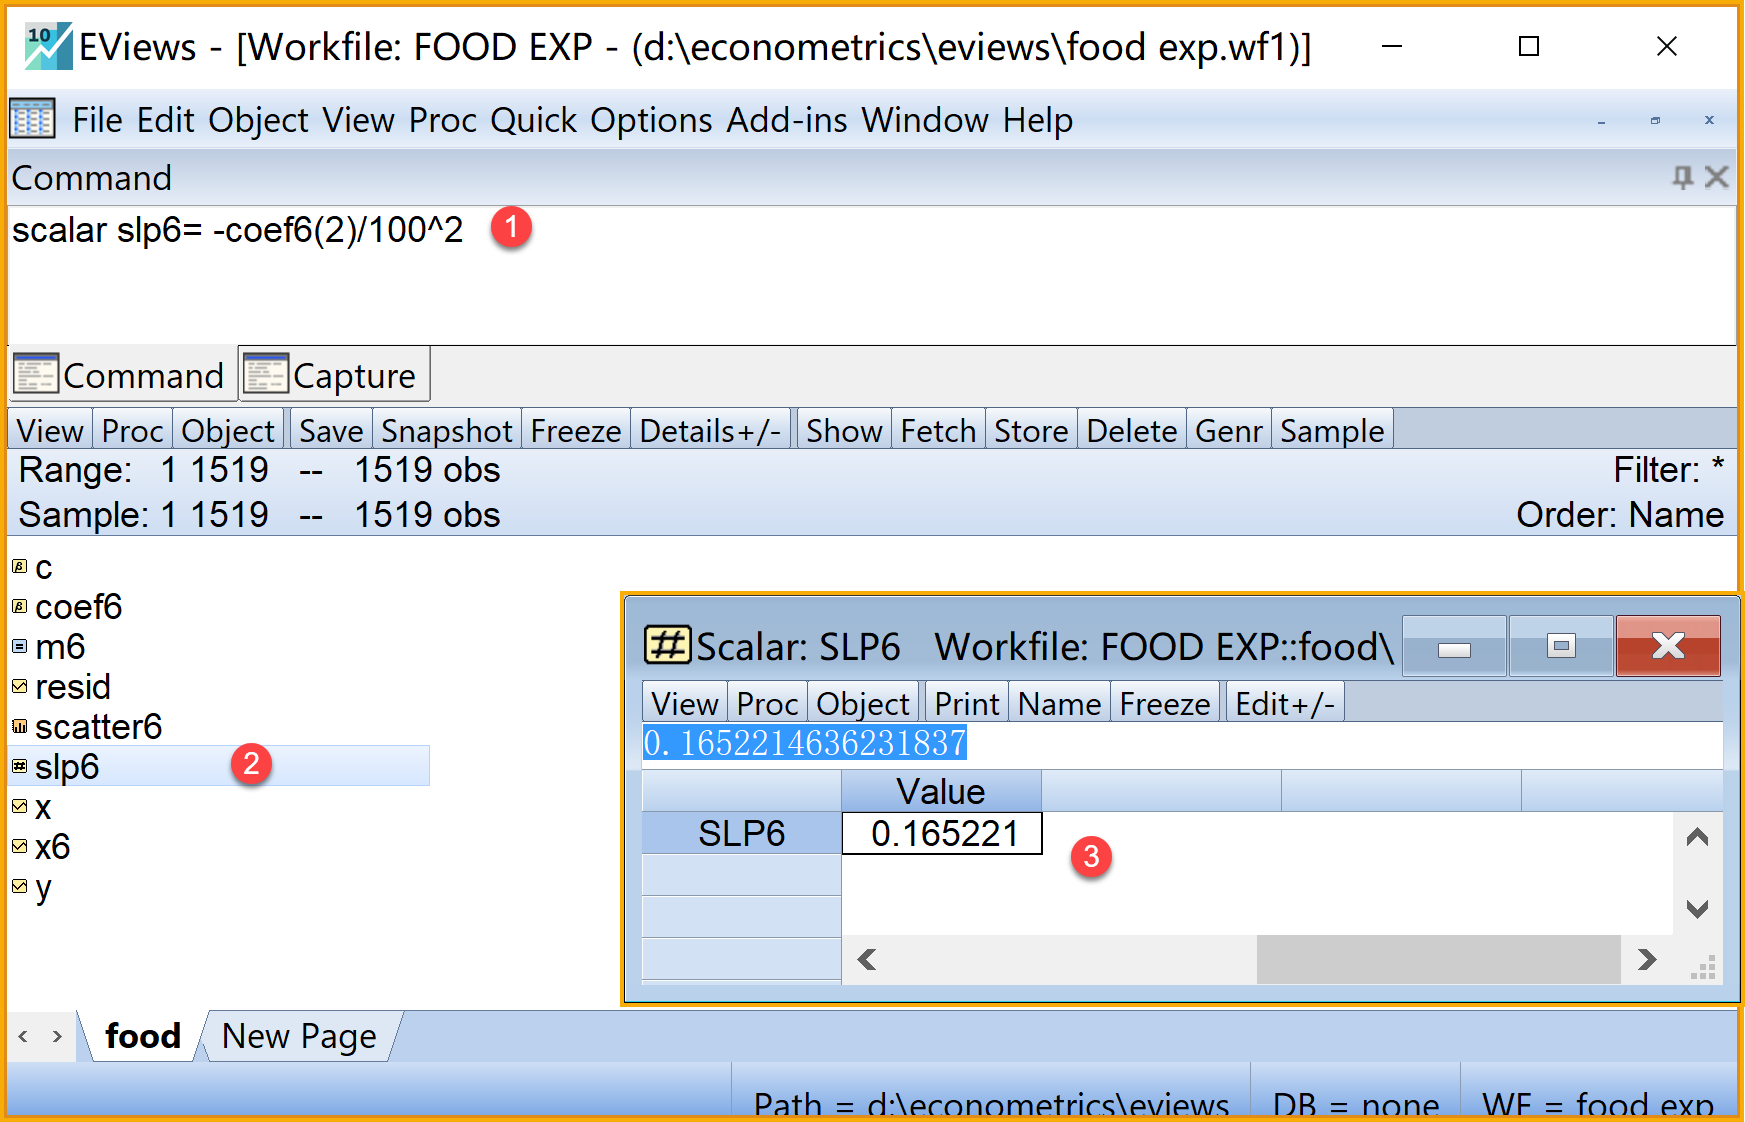Click the workfile icon left of File menu
The image size is (1745, 1122).
pos(32,120)
